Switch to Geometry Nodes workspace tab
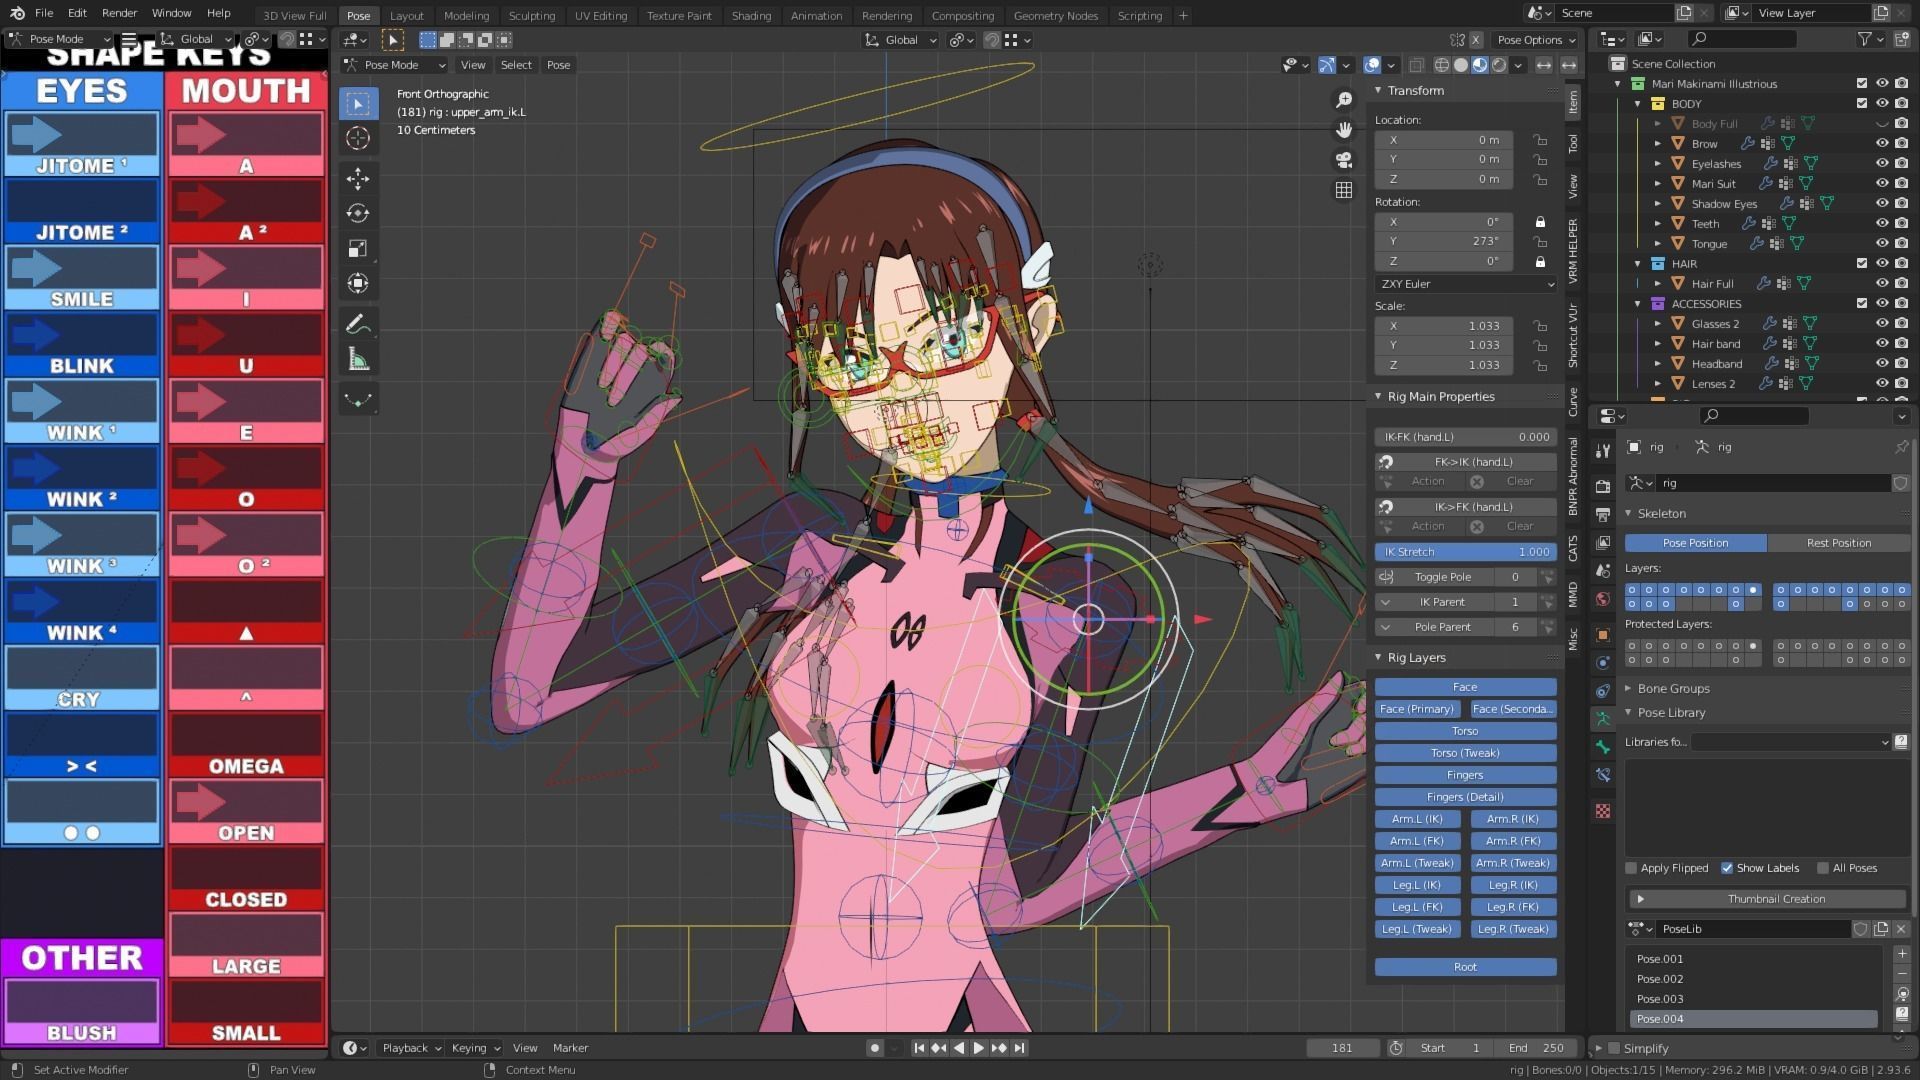The image size is (1920, 1080). click(x=1055, y=15)
